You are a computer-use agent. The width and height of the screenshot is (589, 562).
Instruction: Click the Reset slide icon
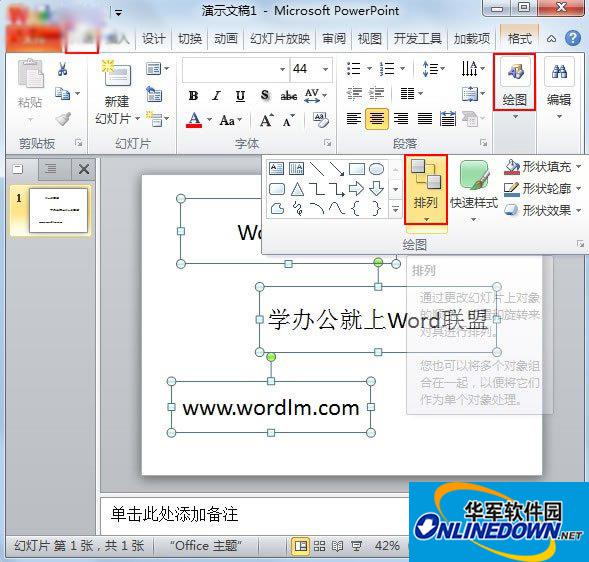154,94
